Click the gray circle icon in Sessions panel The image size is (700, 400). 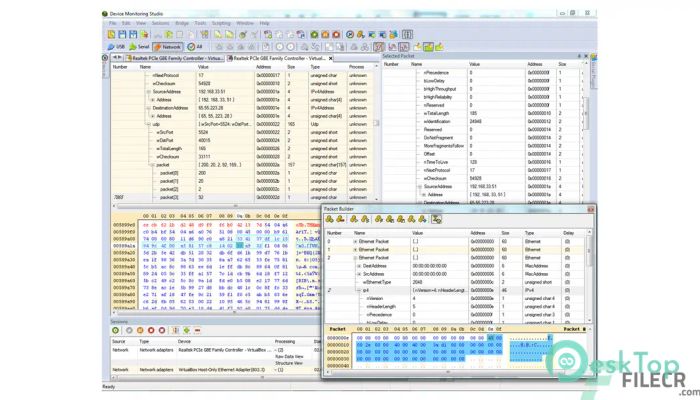129,331
